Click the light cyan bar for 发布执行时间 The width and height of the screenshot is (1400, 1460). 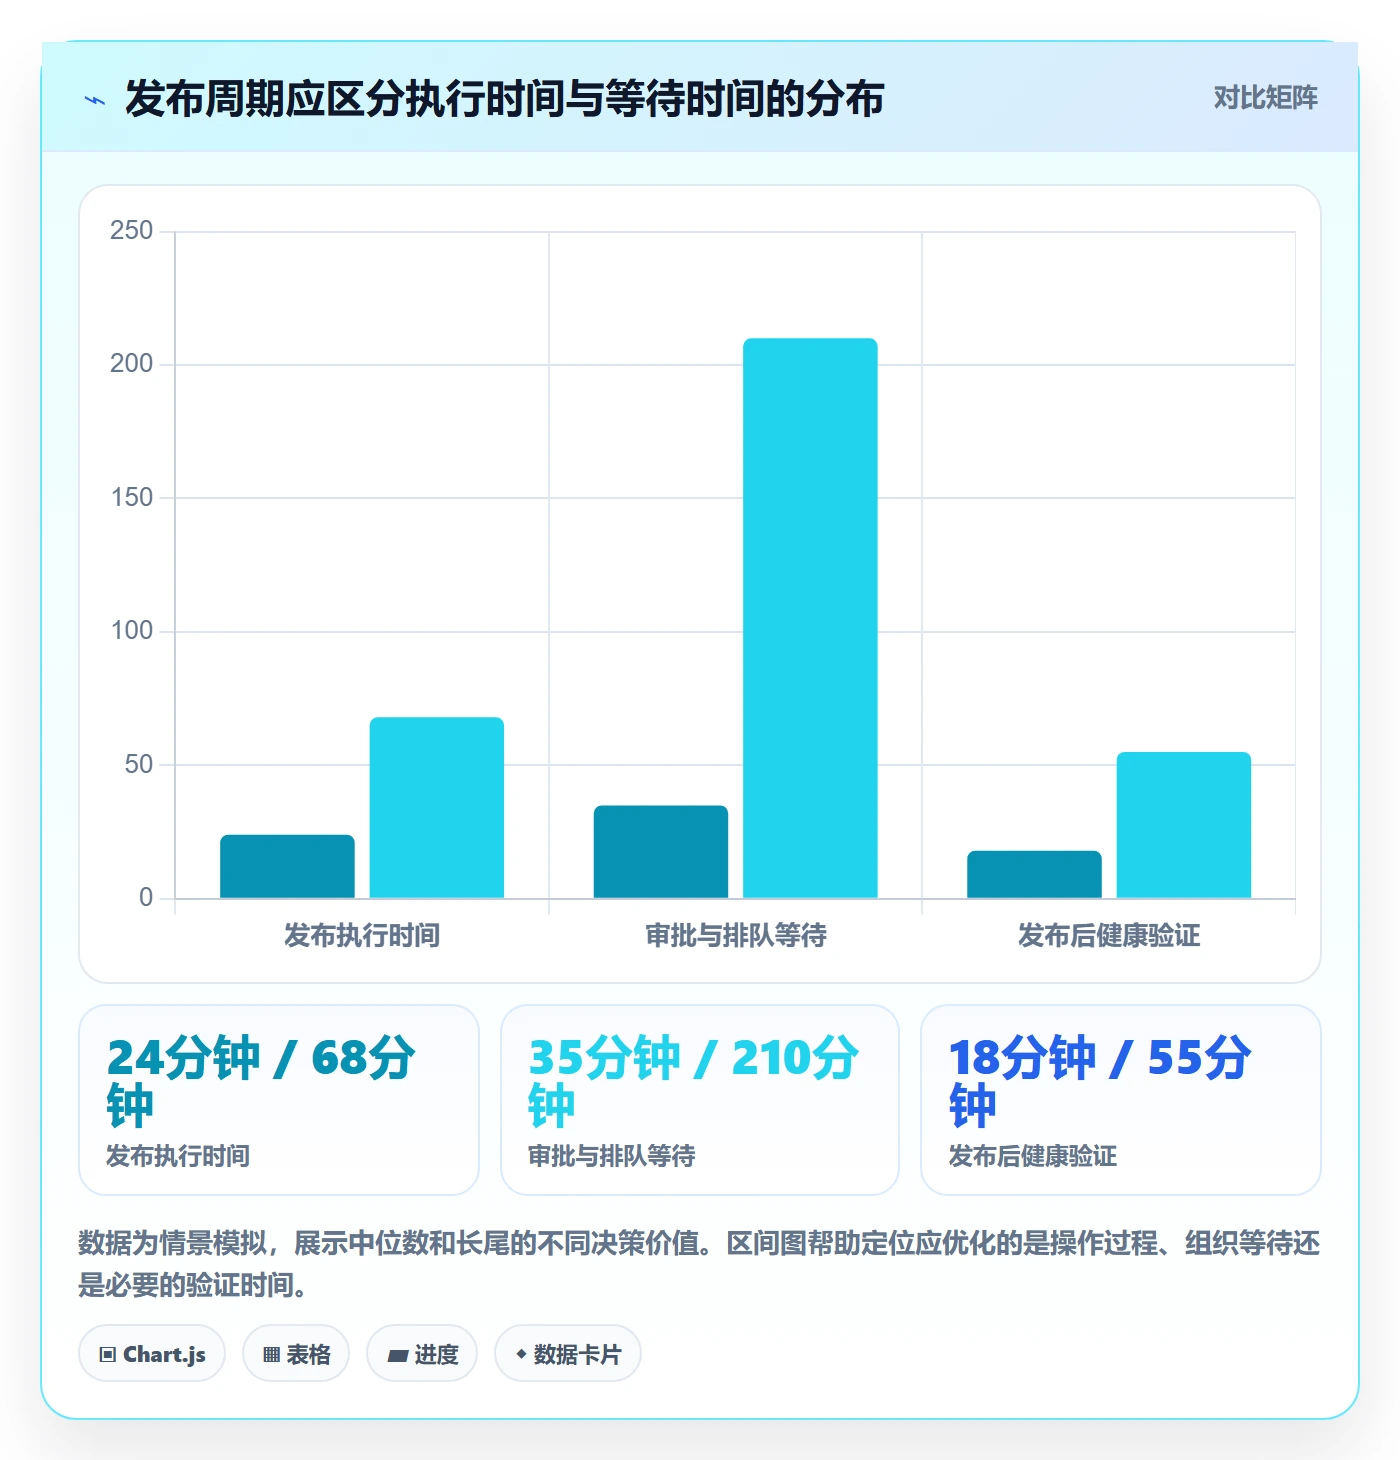437,807
